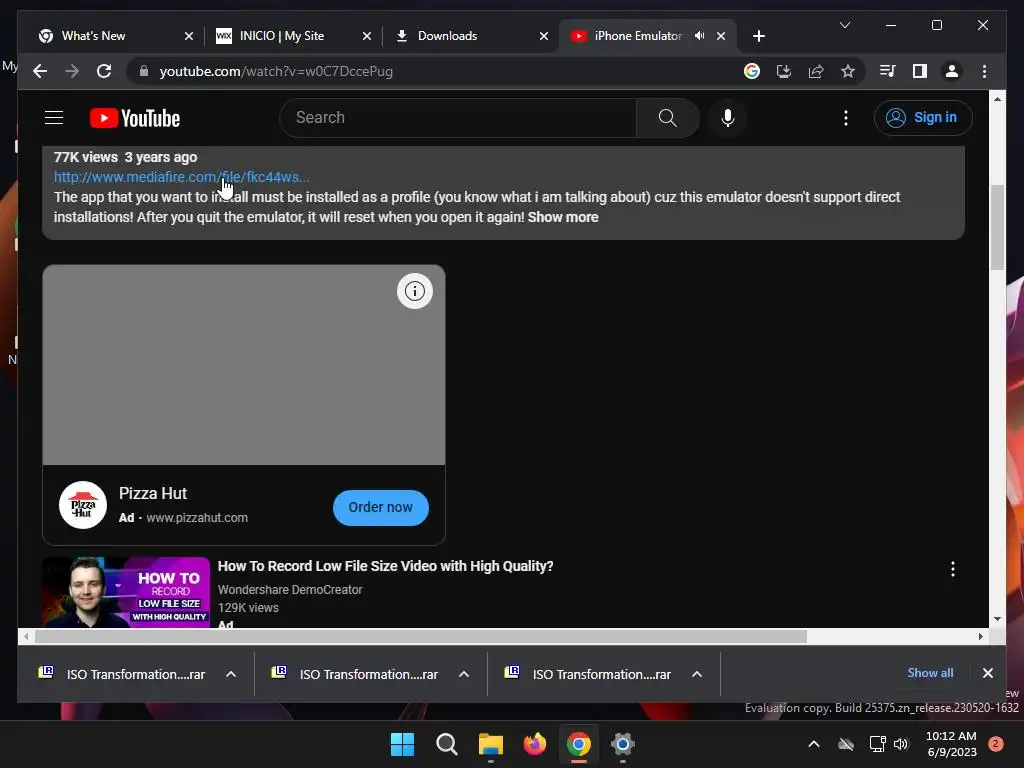Viewport: 1024px width, 768px height.
Task: Click the Pizza Hut logo avatar
Action: point(83,505)
